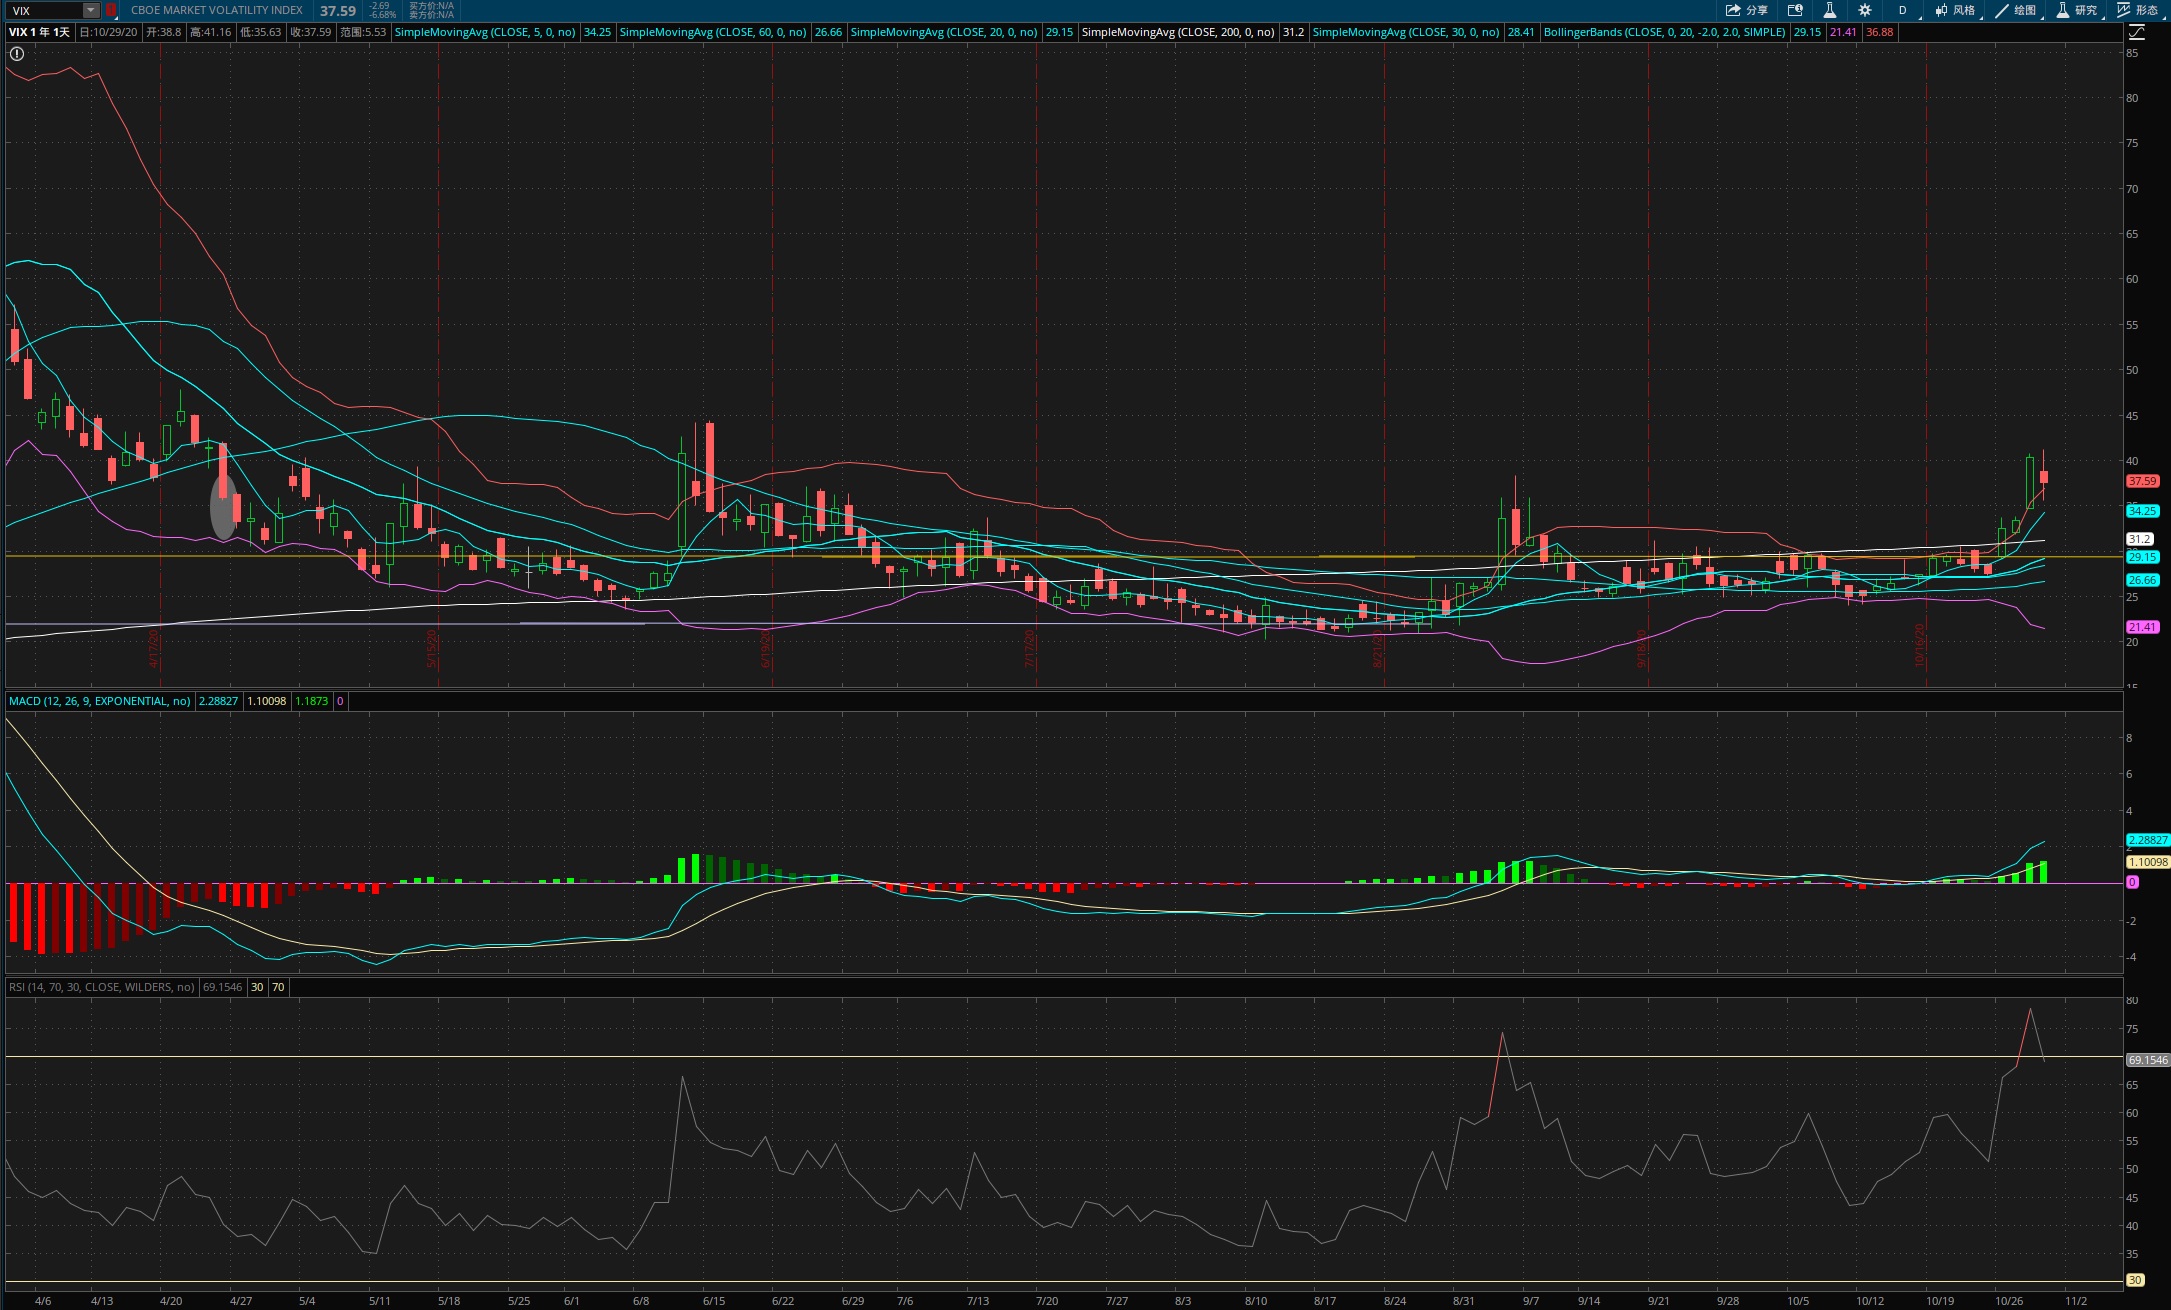Open chart settings gear icon
2171x1310 pixels.
pyautogui.click(x=1865, y=10)
